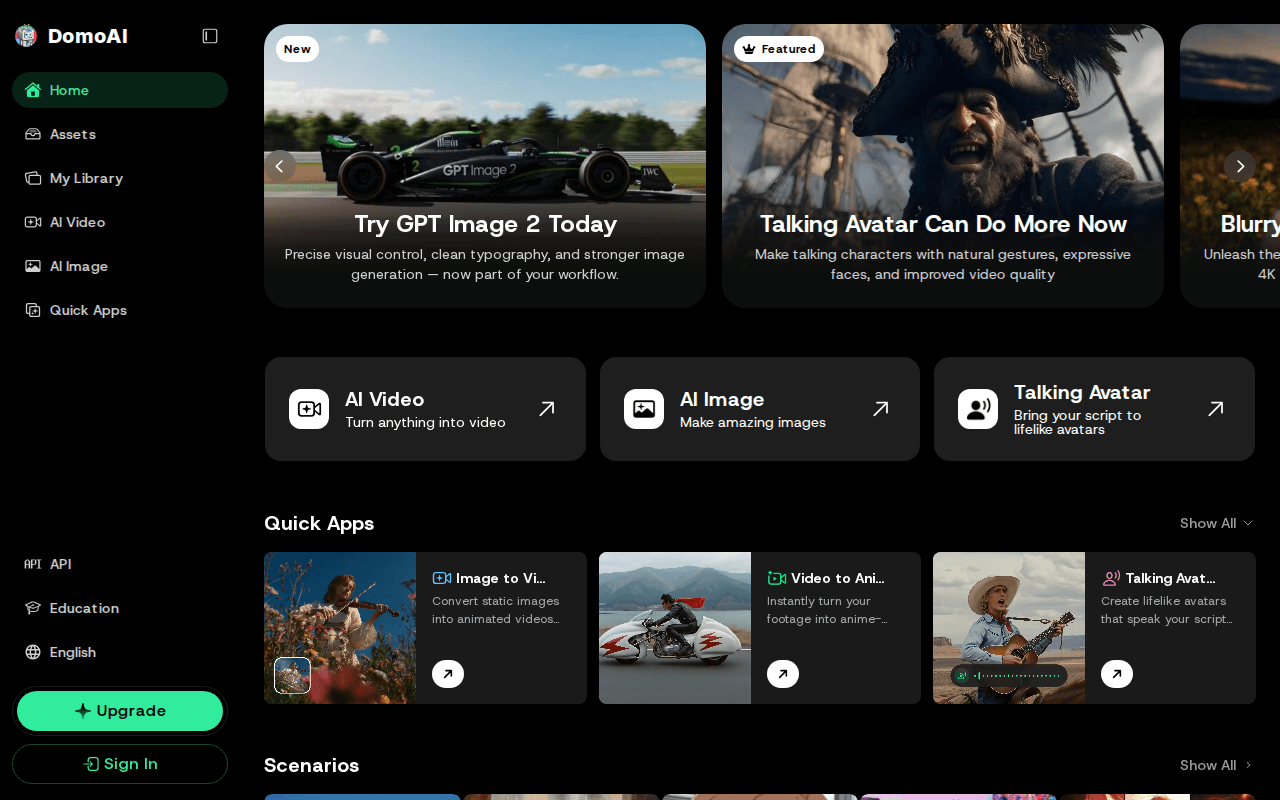This screenshot has width=1280, height=800.
Task: Click the DomoAI logo icon
Action: tap(26, 36)
